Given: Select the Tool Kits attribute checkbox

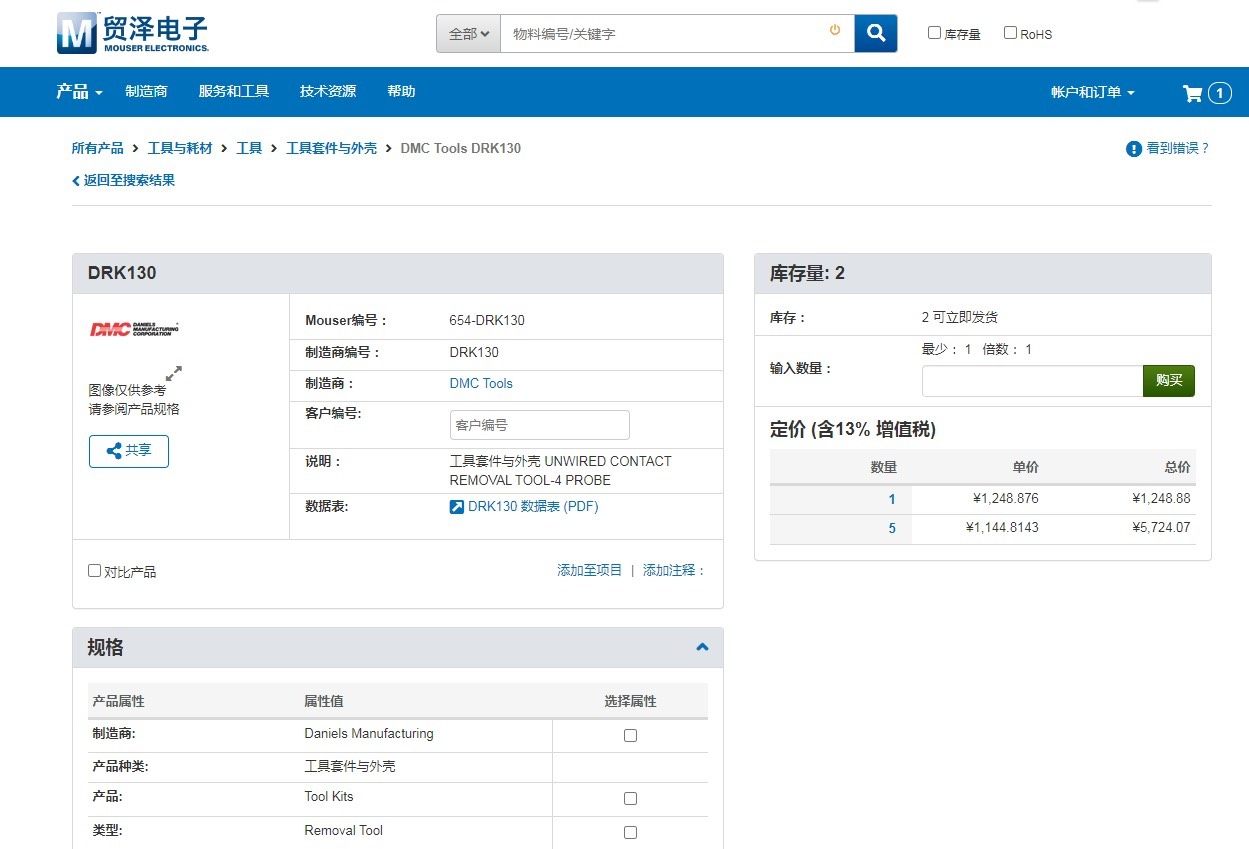Looking at the screenshot, I should 630,798.
